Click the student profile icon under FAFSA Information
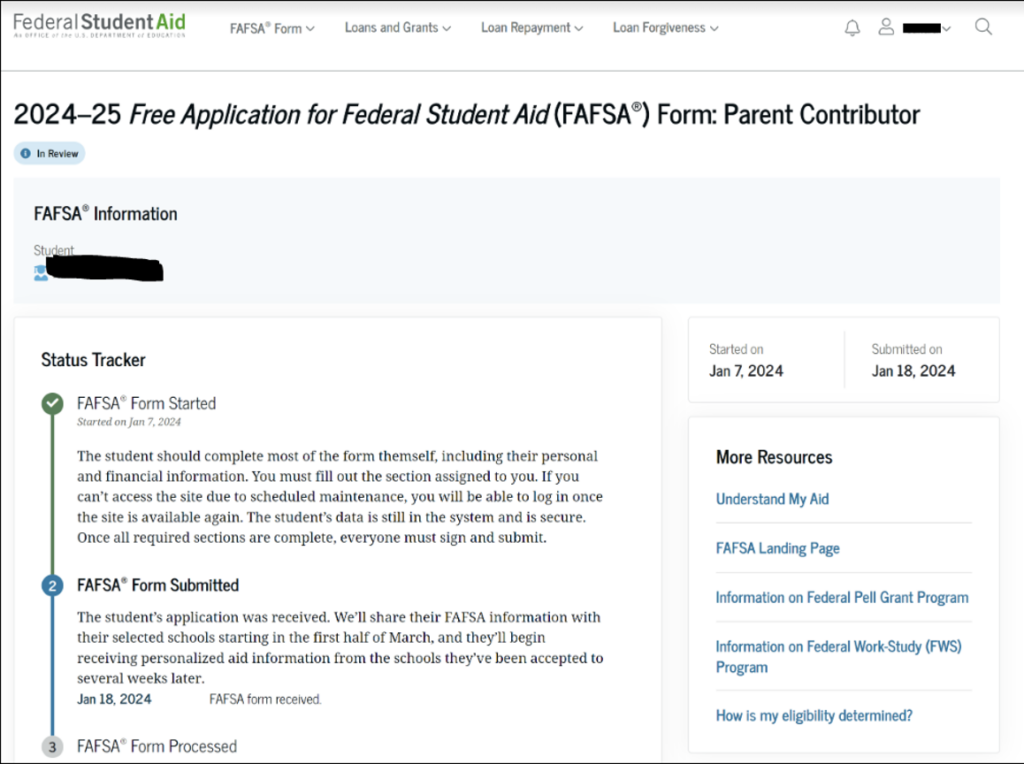Image resolution: width=1024 pixels, height=764 pixels. click(40, 271)
